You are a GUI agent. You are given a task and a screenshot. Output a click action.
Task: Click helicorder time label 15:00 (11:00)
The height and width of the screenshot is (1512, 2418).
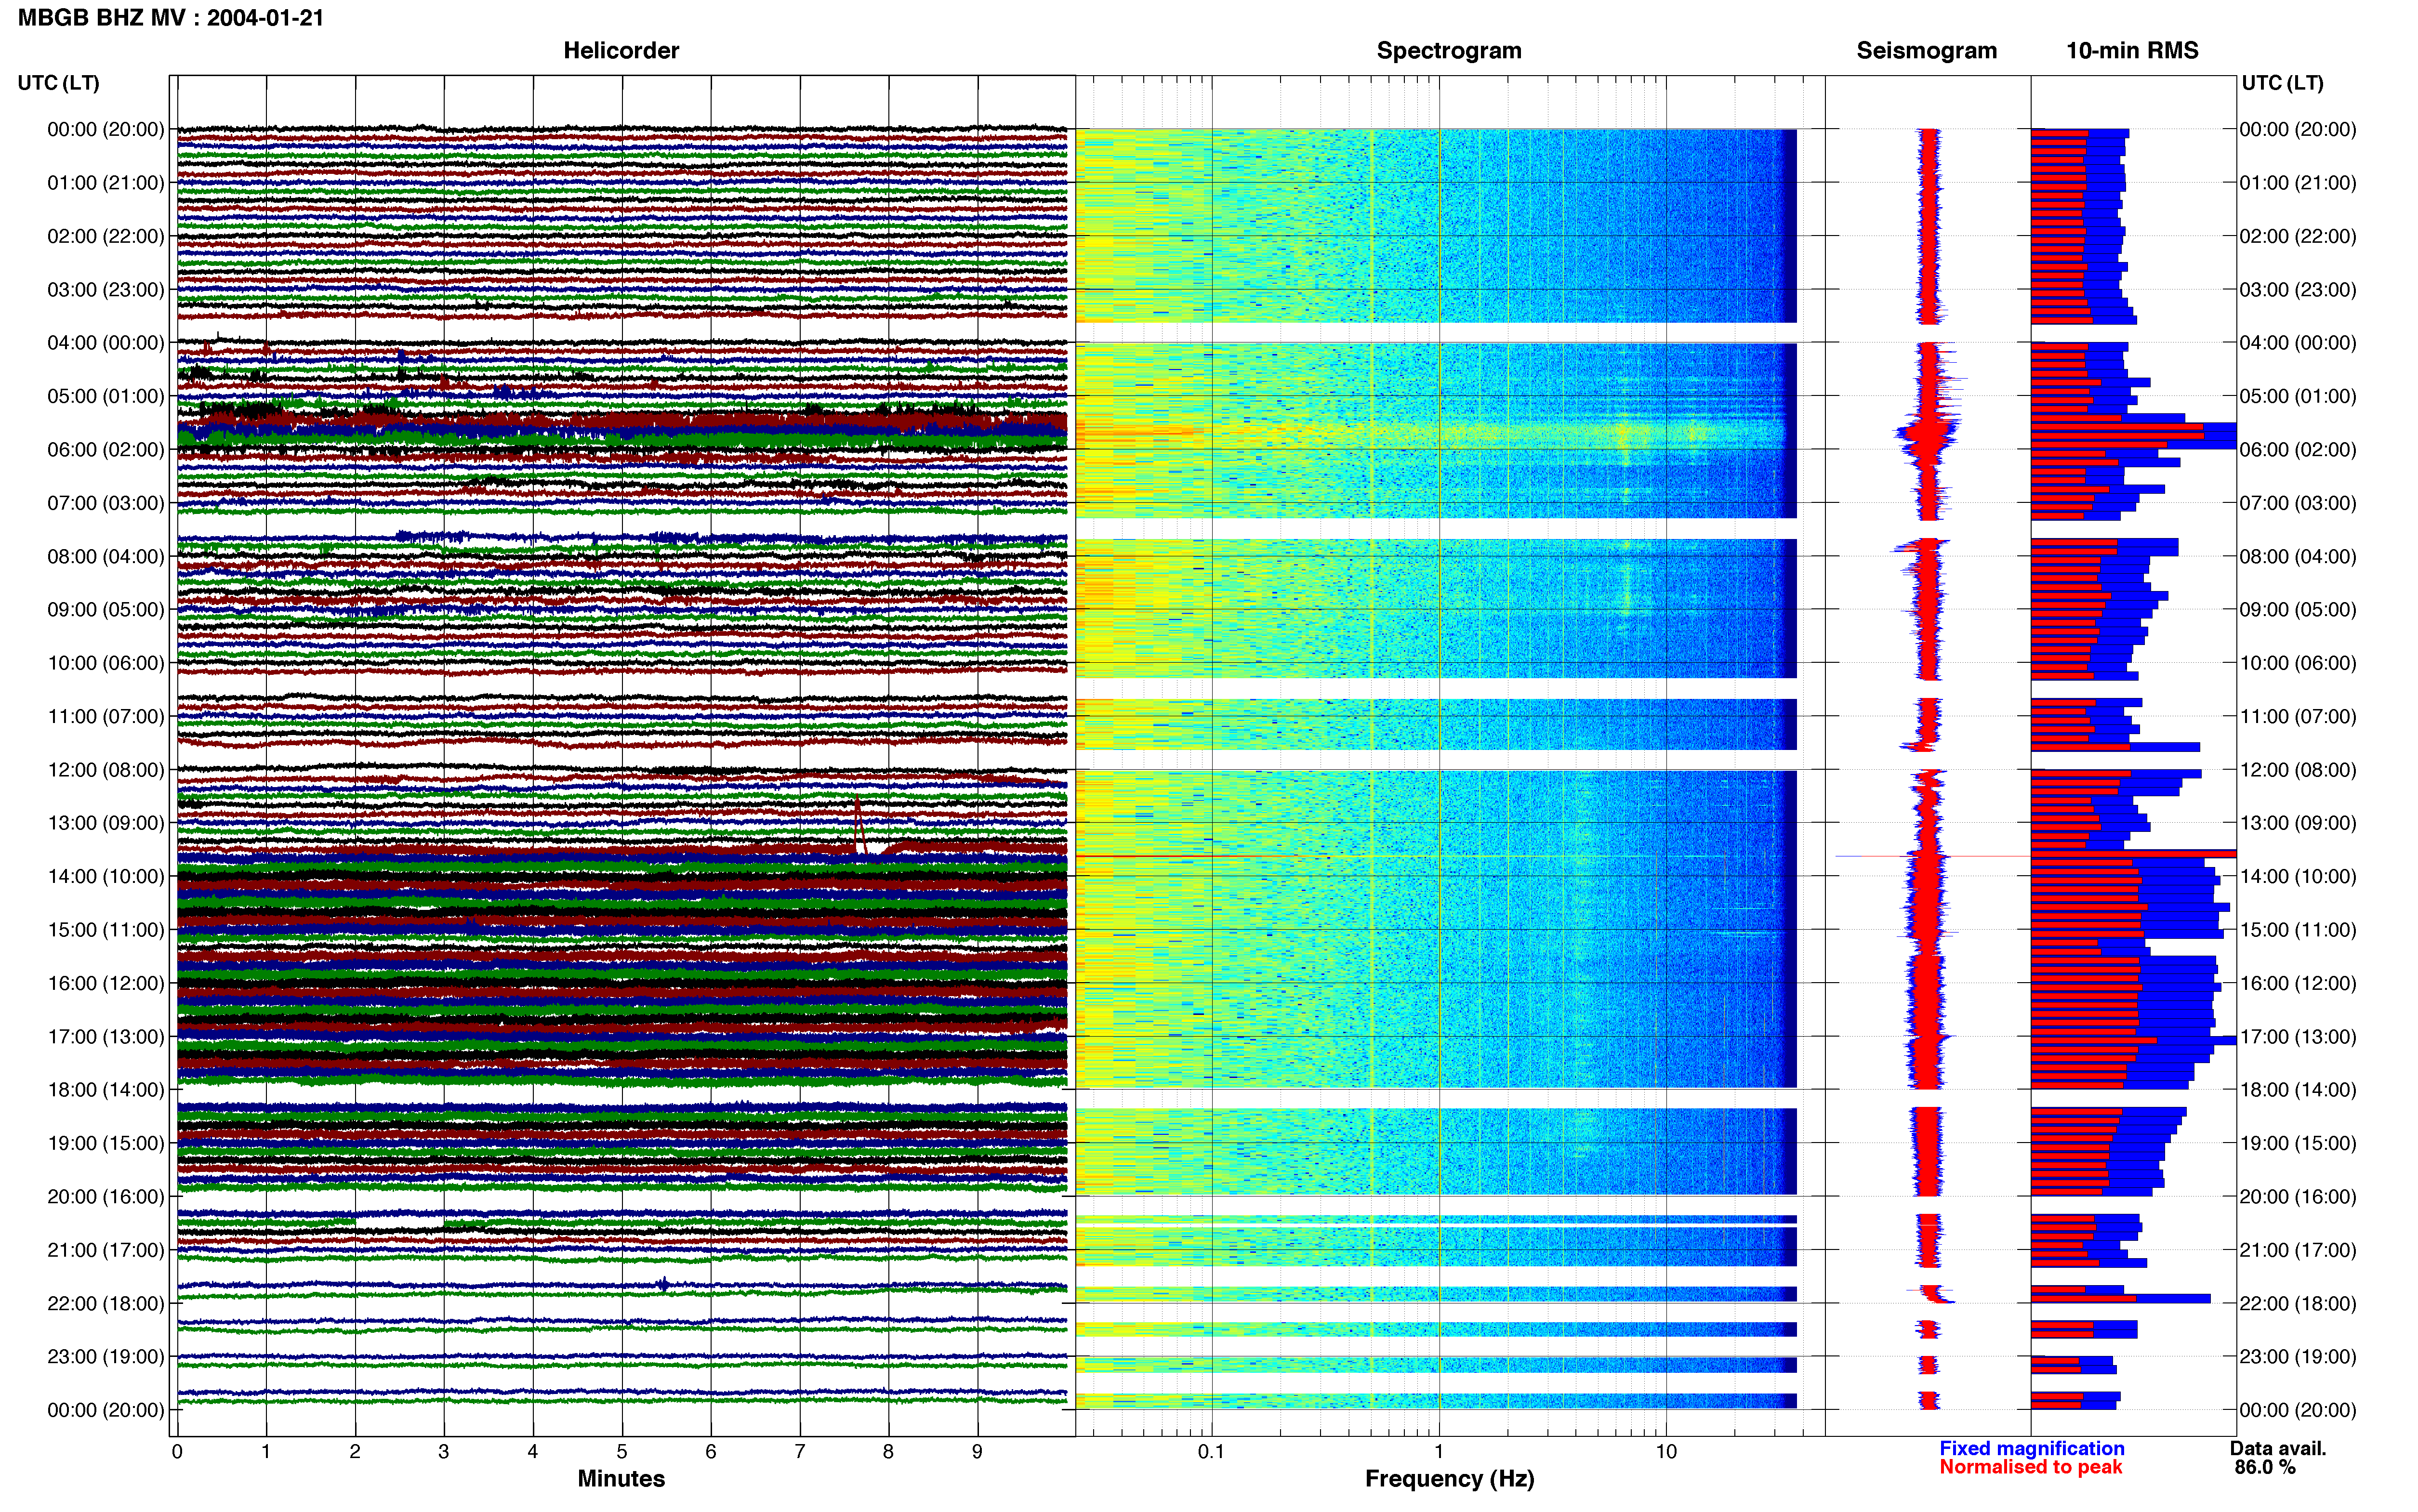106,930
